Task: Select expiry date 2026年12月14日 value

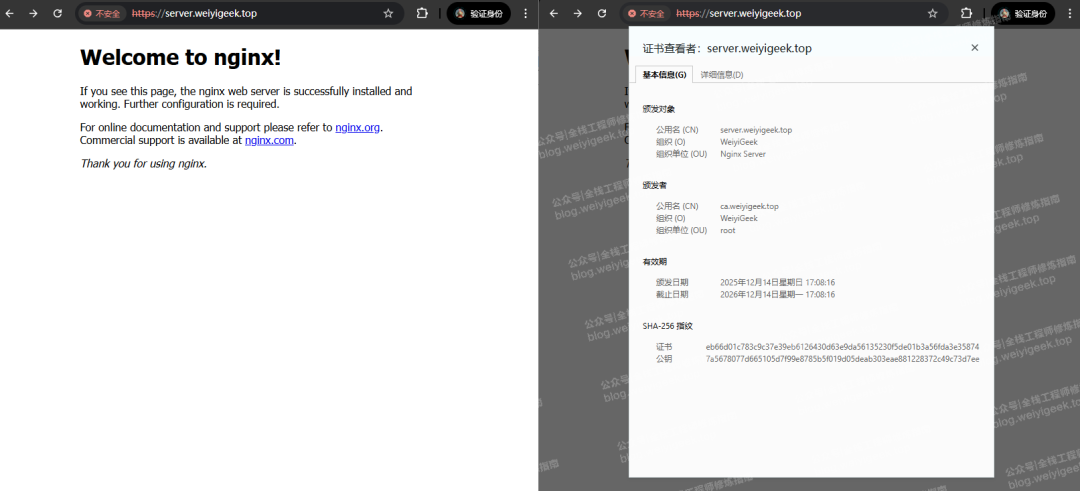Action: click(778, 294)
